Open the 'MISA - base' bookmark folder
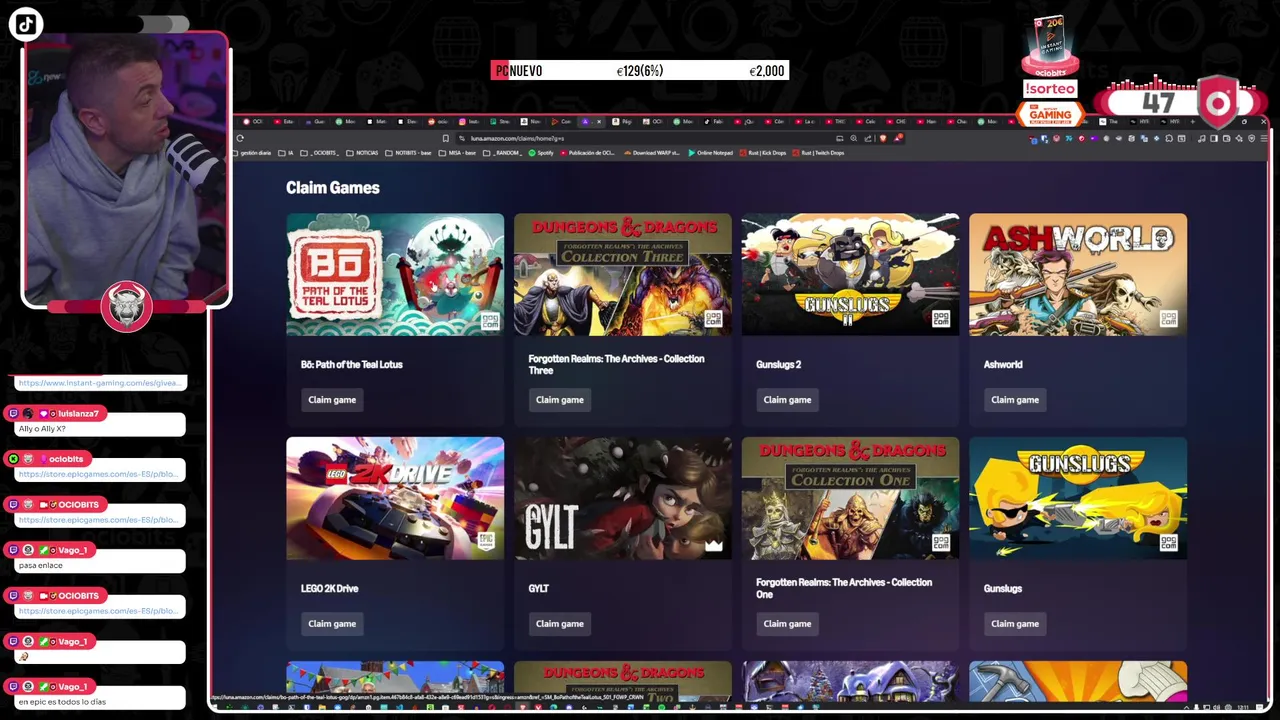Viewport: 1280px width, 720px height. (x=457, y=153)
